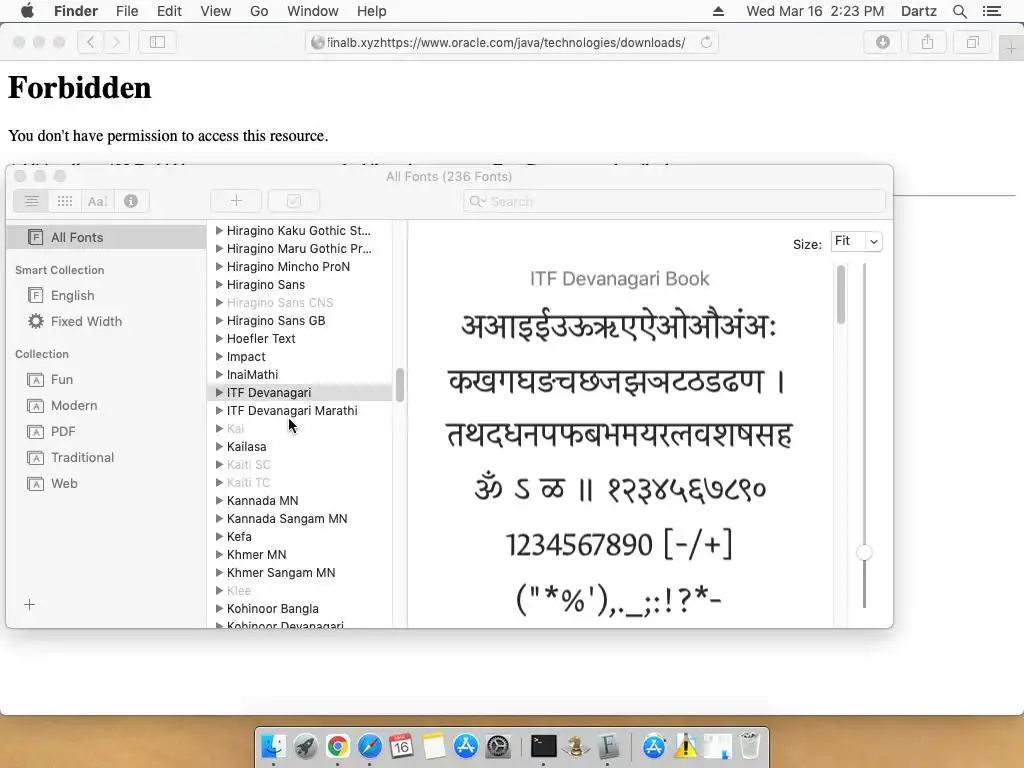The width and height of the screenshot is (1024, 768).
Task: Select the Fixed Width smart collection
Action: (x=106, y=321)
